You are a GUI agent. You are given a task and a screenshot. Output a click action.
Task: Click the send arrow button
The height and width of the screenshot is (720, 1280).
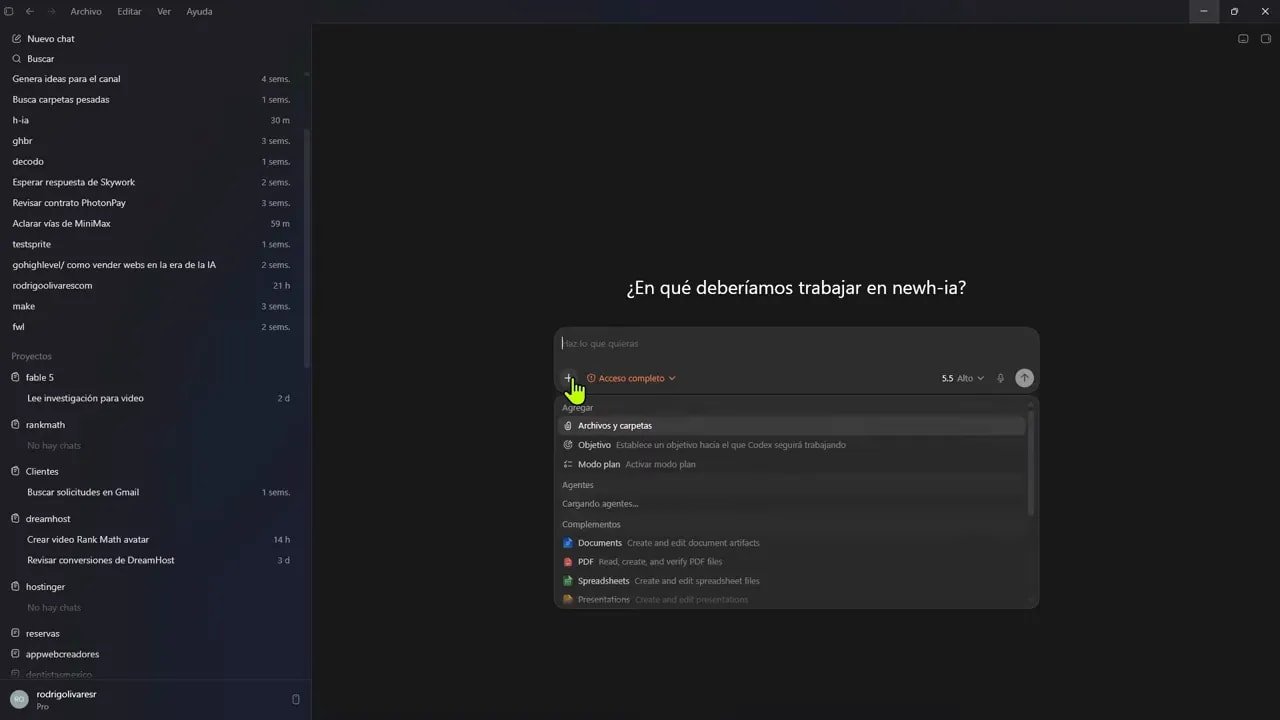(x=1024, y=378)
